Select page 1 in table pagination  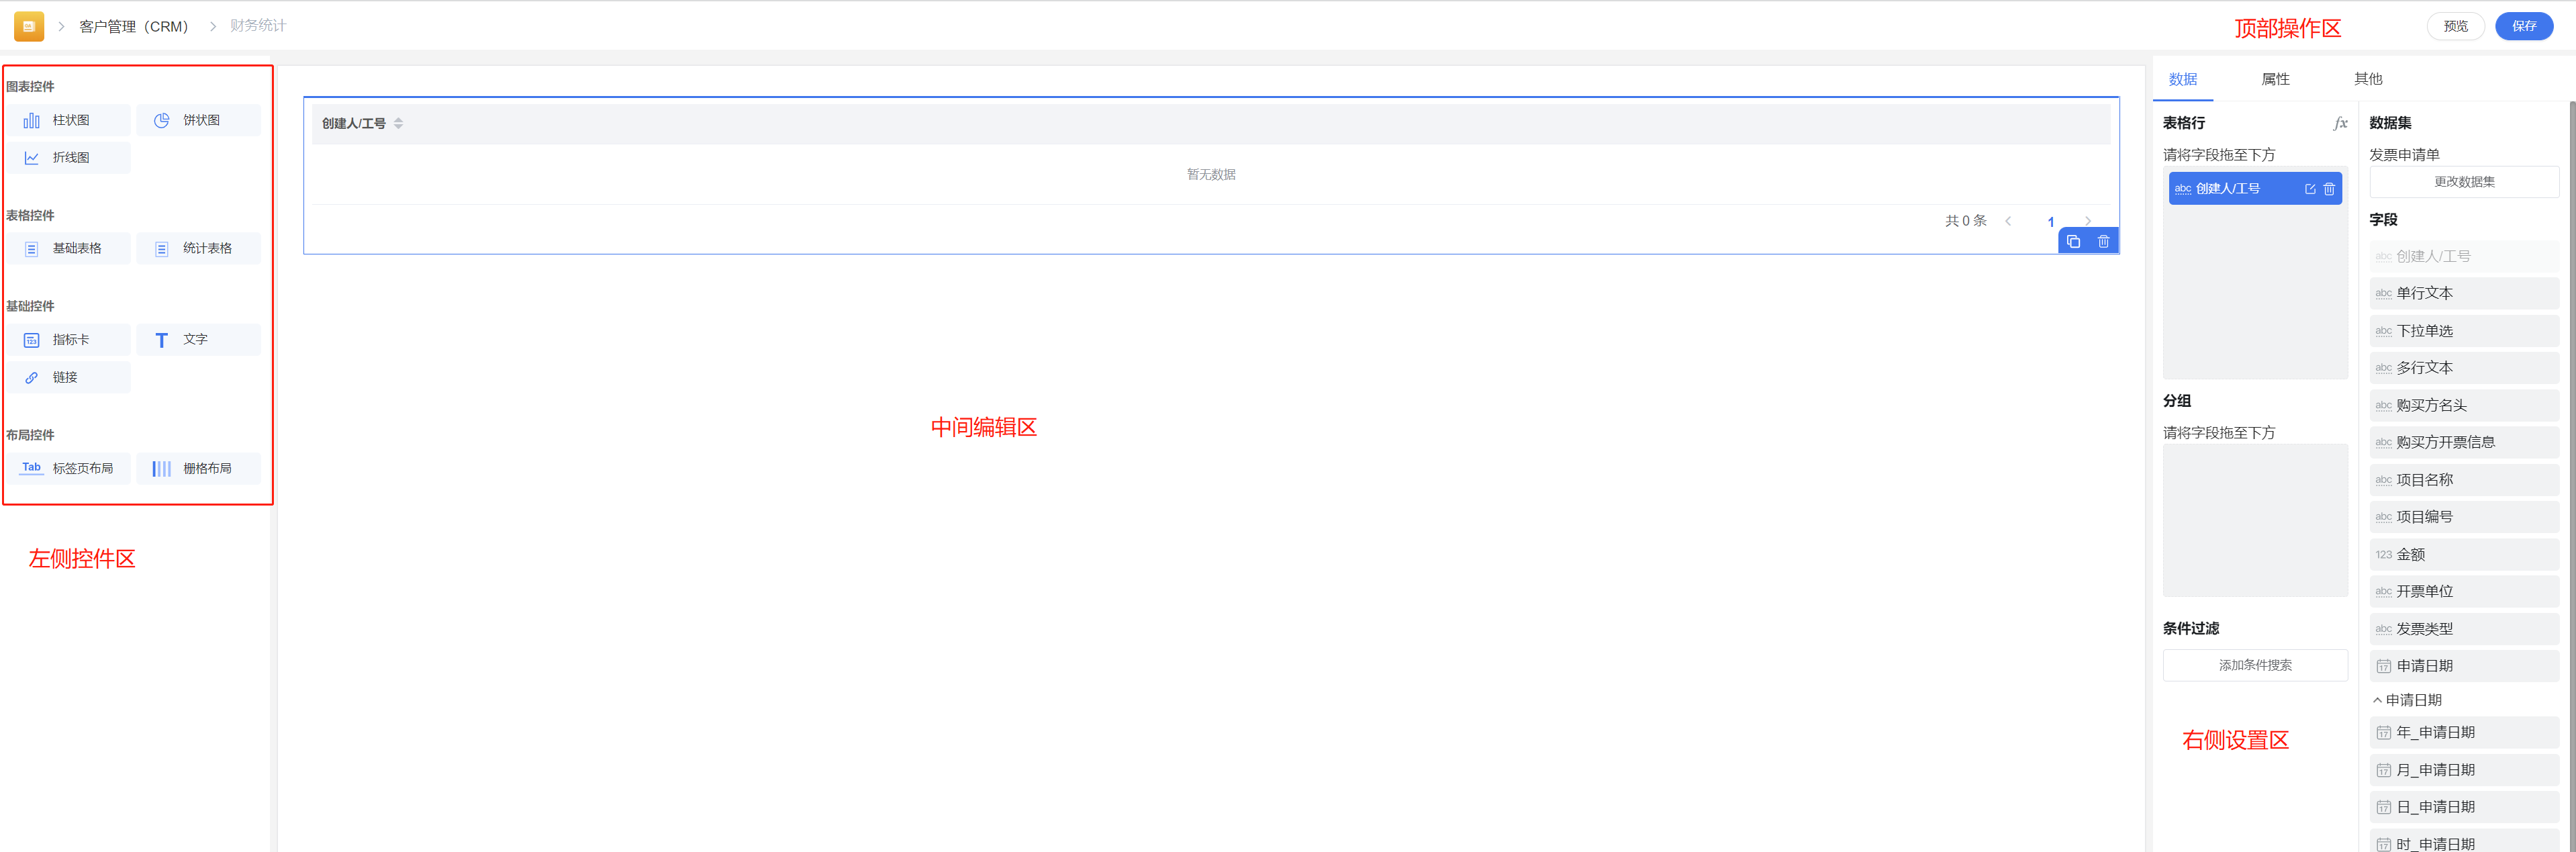[x=2050, y=222]
